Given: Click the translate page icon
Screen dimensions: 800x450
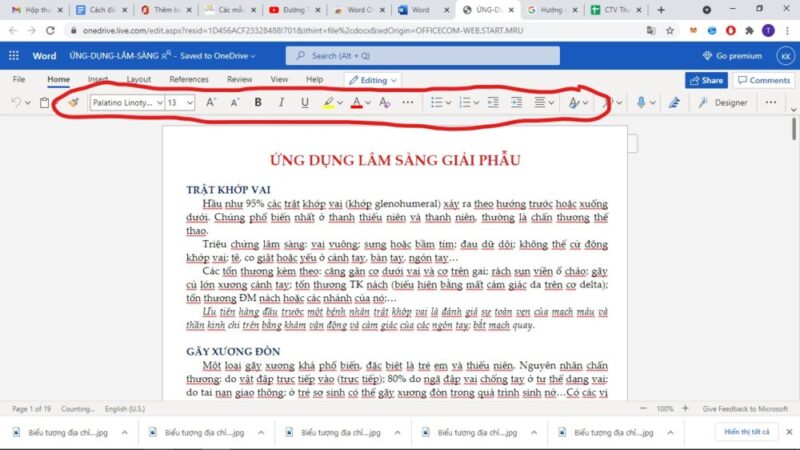Looking at the screenshot, I should 651,31.
